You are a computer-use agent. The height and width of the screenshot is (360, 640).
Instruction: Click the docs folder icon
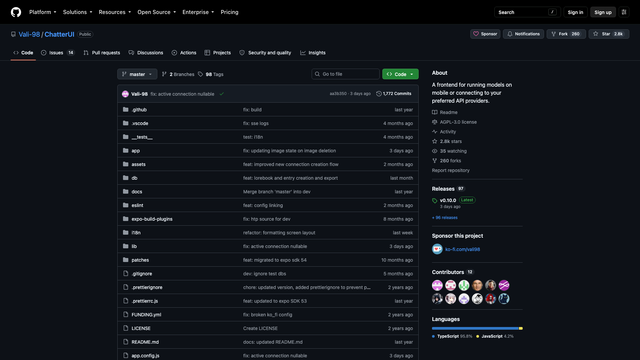pyautogui.click(x=126, y=191)
